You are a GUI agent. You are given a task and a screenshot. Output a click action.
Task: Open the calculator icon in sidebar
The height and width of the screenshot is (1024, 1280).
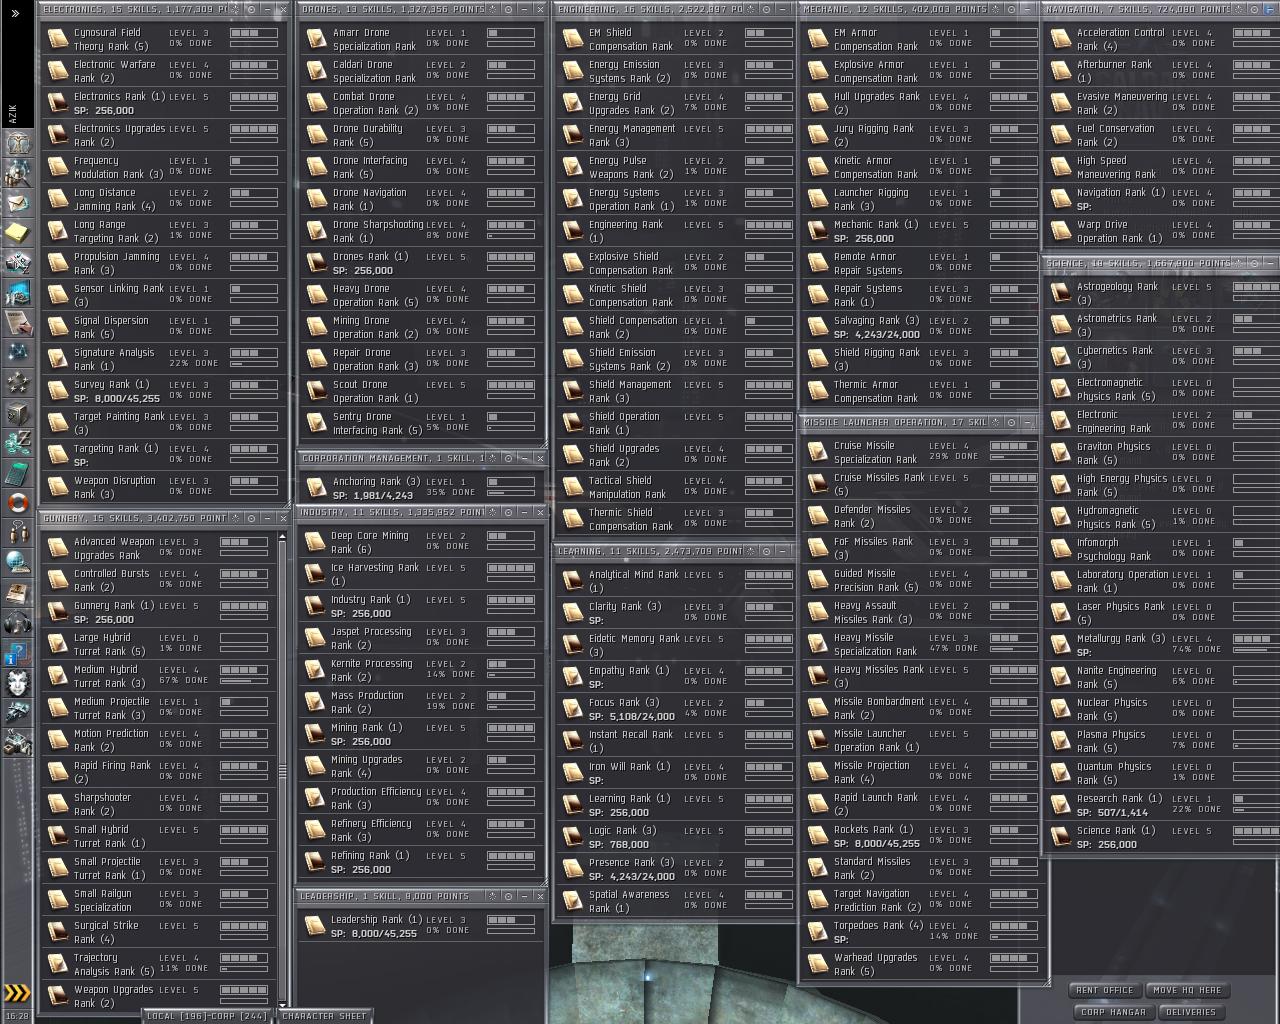coord(18,473)
